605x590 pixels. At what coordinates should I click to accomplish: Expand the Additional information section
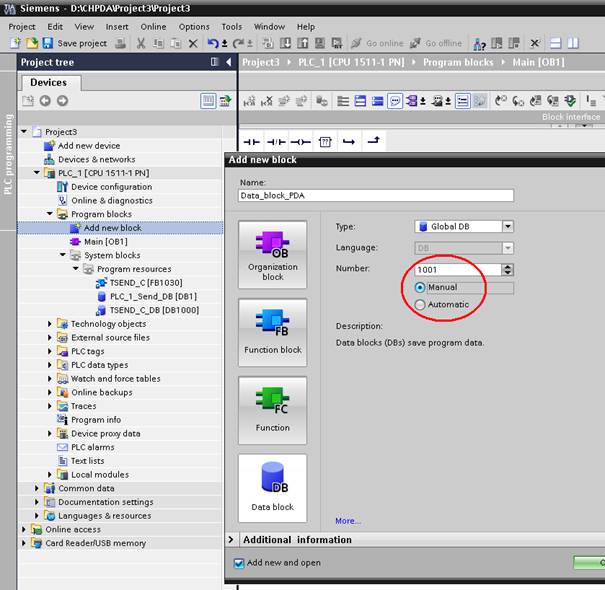(x=232, y=540)
